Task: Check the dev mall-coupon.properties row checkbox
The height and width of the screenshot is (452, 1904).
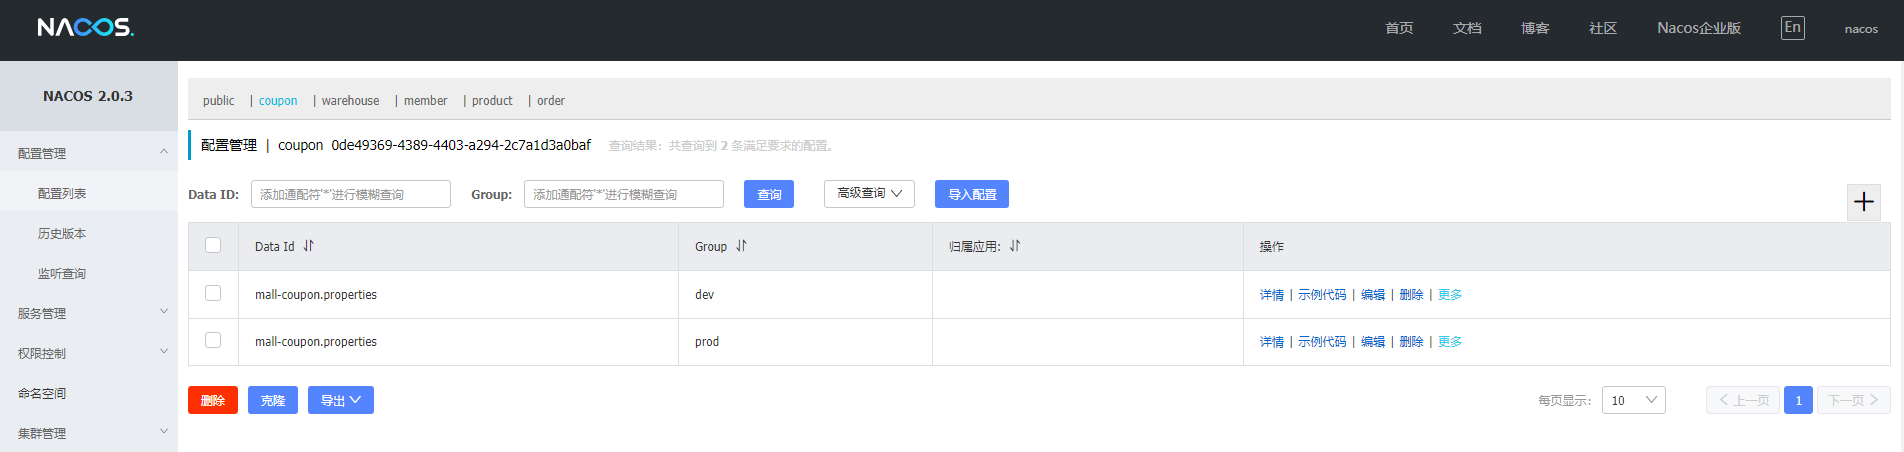Action: 213,293
